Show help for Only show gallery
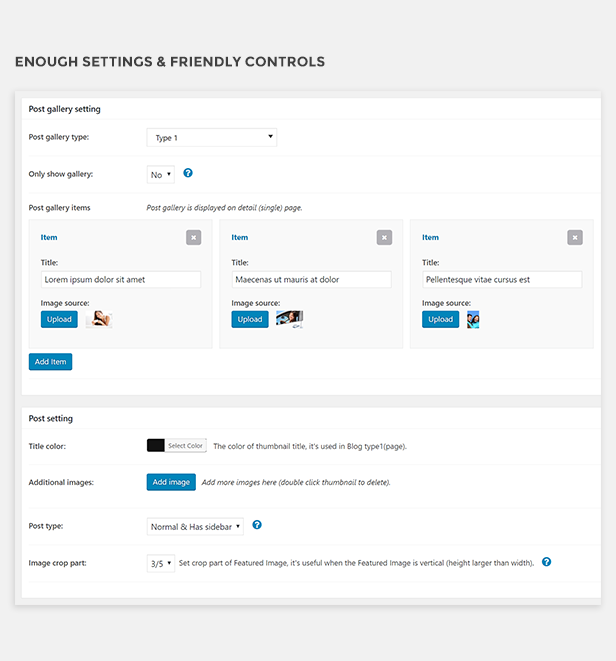The width and height of the screenshot is (616, 661). (188, 173)
